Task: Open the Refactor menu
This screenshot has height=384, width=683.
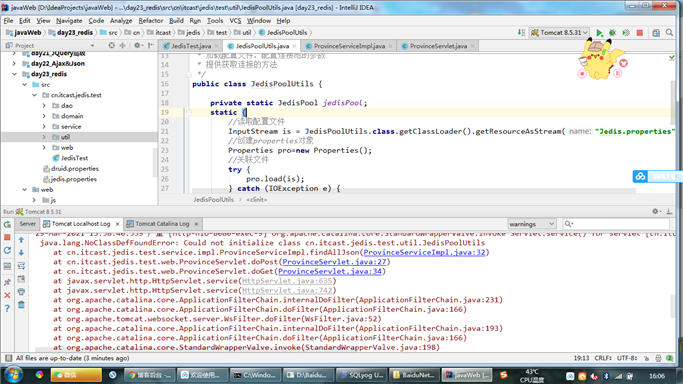Action: pos(150,20)
